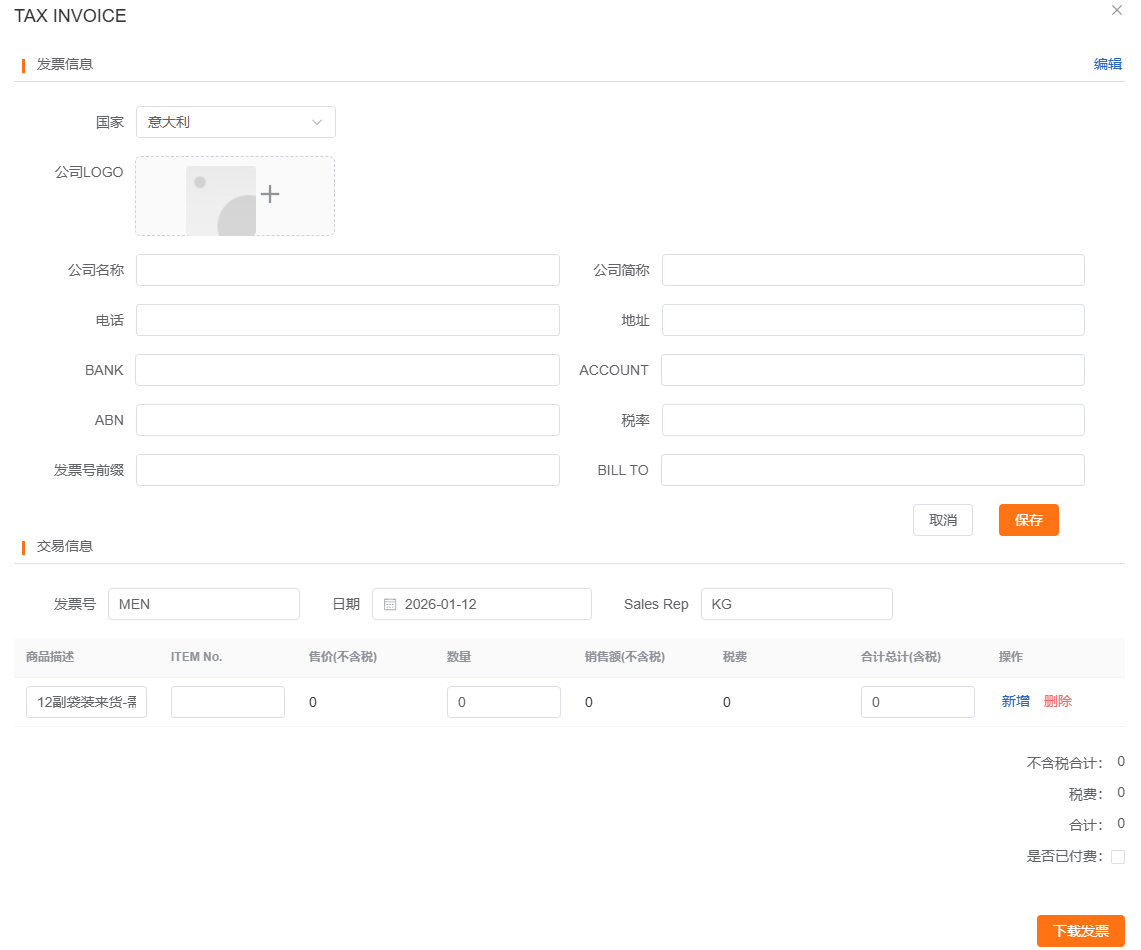Click the plus icon to upload company logo
The height and width of the screenshot is (950, 1141).
pos(270,194)
